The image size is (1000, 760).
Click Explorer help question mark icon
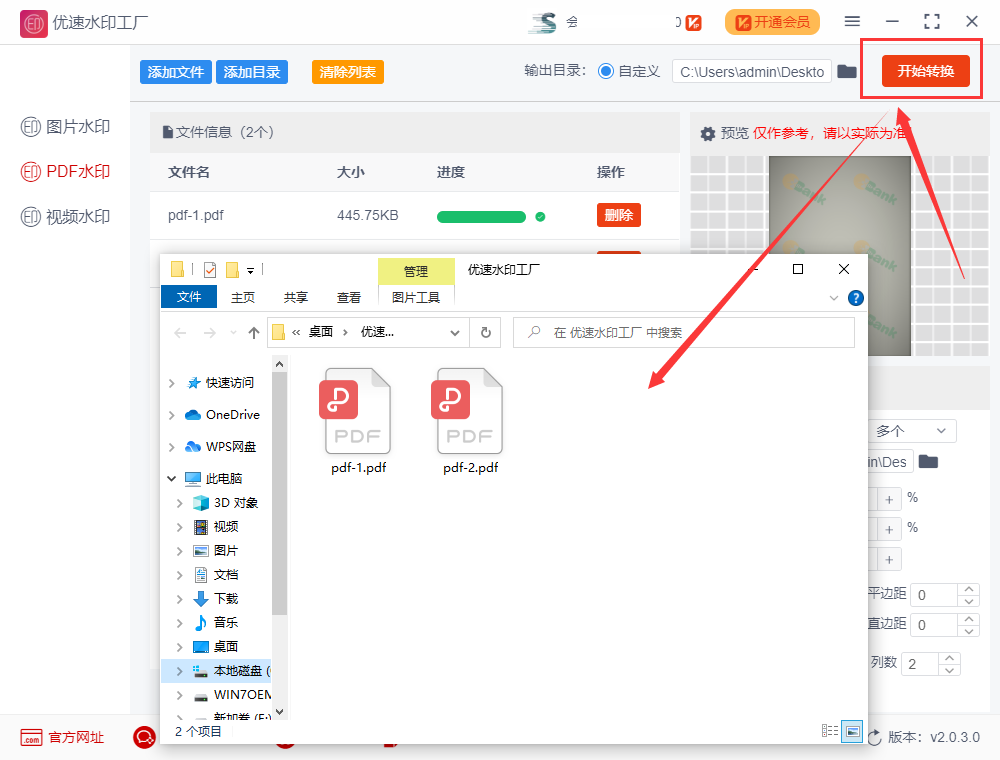coord(856,298)
